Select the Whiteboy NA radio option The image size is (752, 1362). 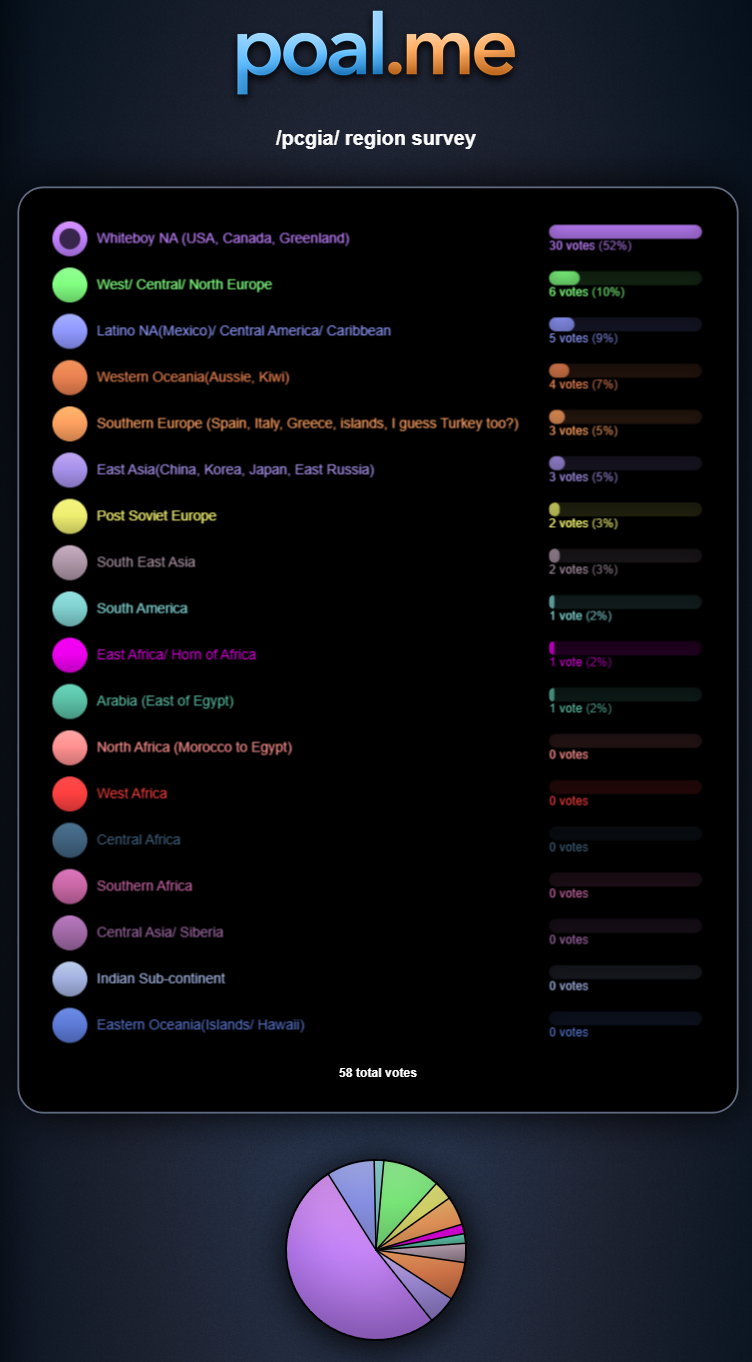click(x=70, y=239)
